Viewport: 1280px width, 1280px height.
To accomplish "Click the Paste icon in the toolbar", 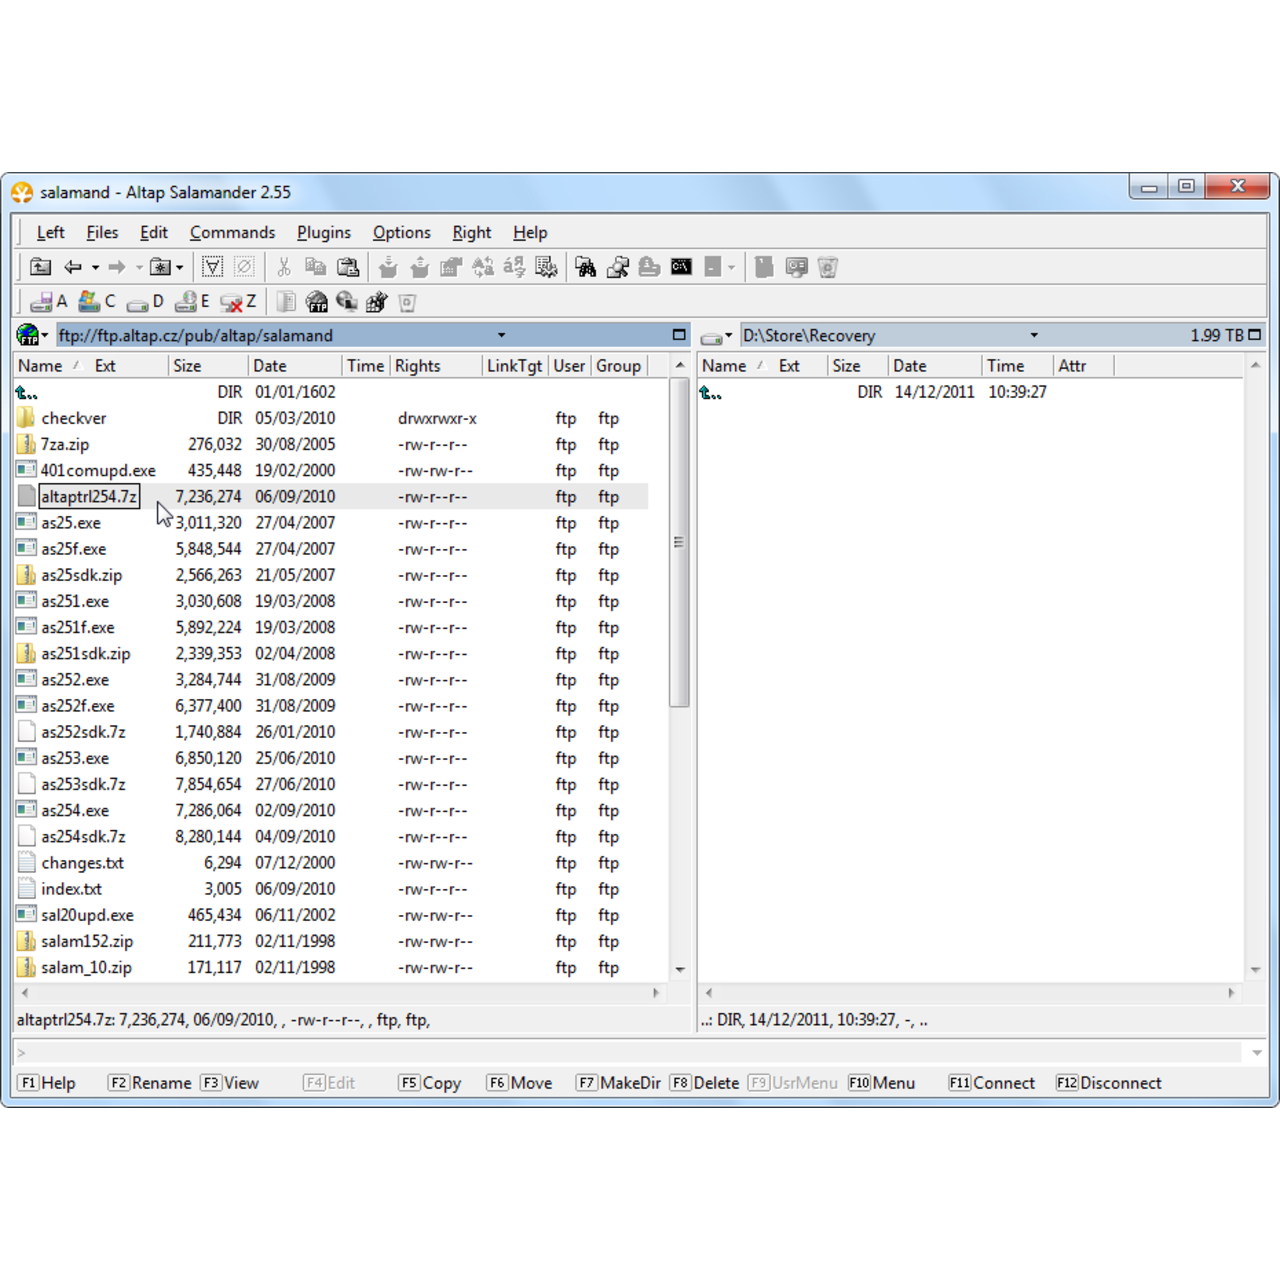I will click(347, 267).
